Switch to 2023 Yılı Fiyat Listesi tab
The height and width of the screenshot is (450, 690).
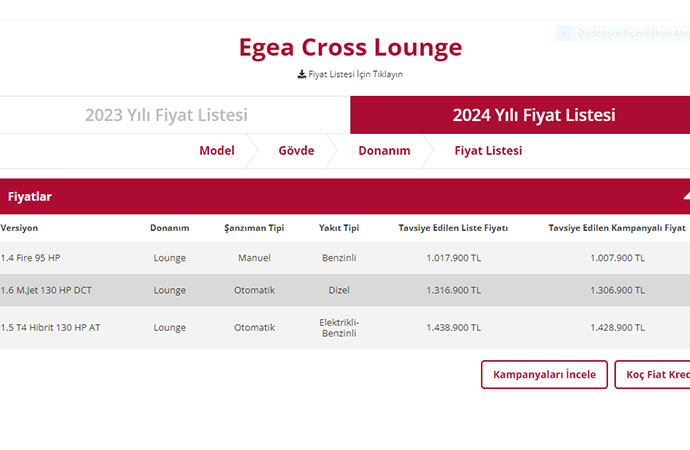(166, 115)
